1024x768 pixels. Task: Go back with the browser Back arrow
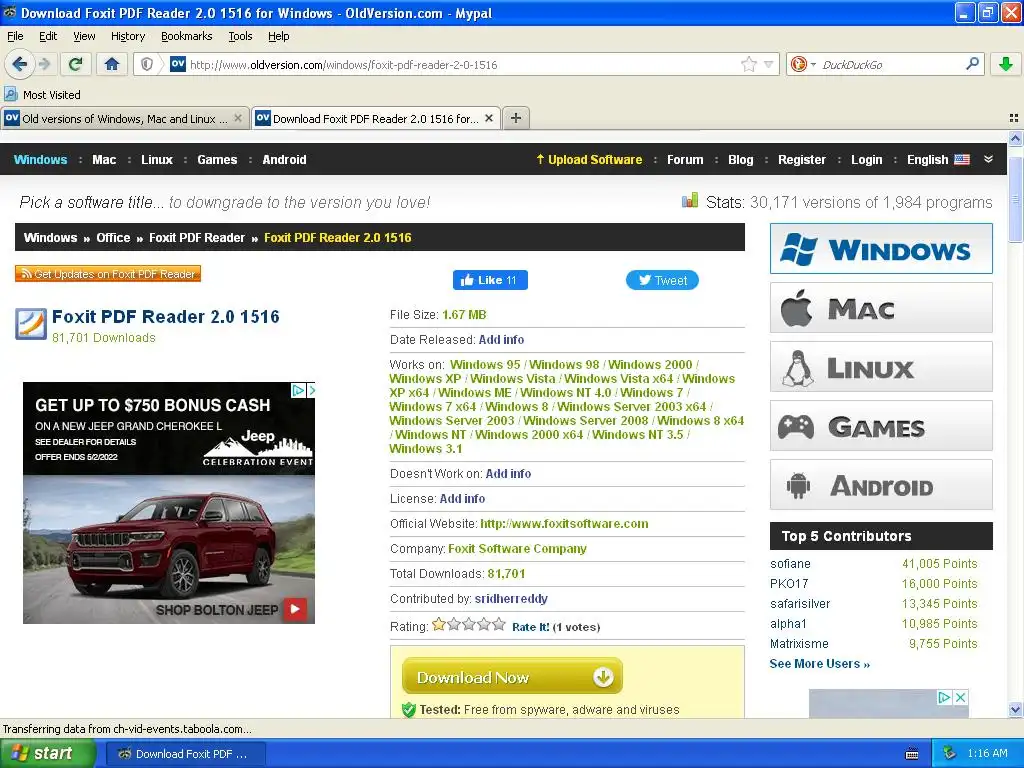(19, 64)
